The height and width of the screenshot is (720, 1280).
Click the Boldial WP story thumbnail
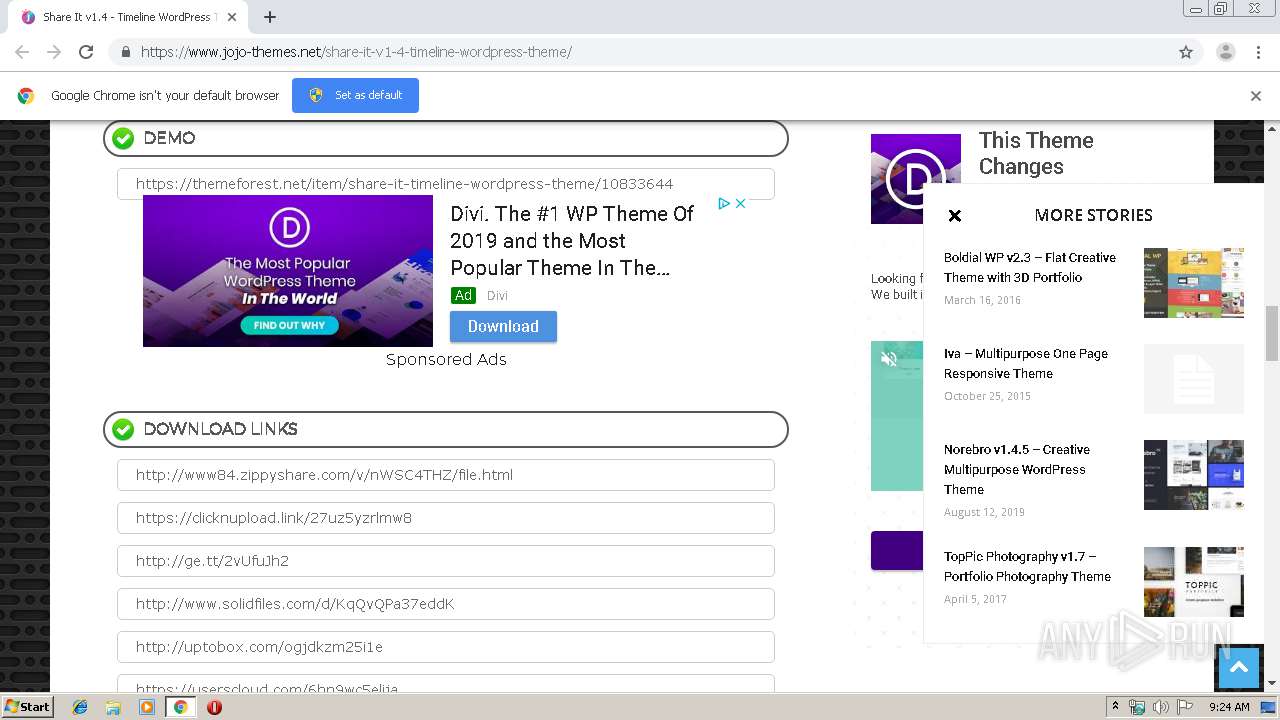coord(1194,283)
